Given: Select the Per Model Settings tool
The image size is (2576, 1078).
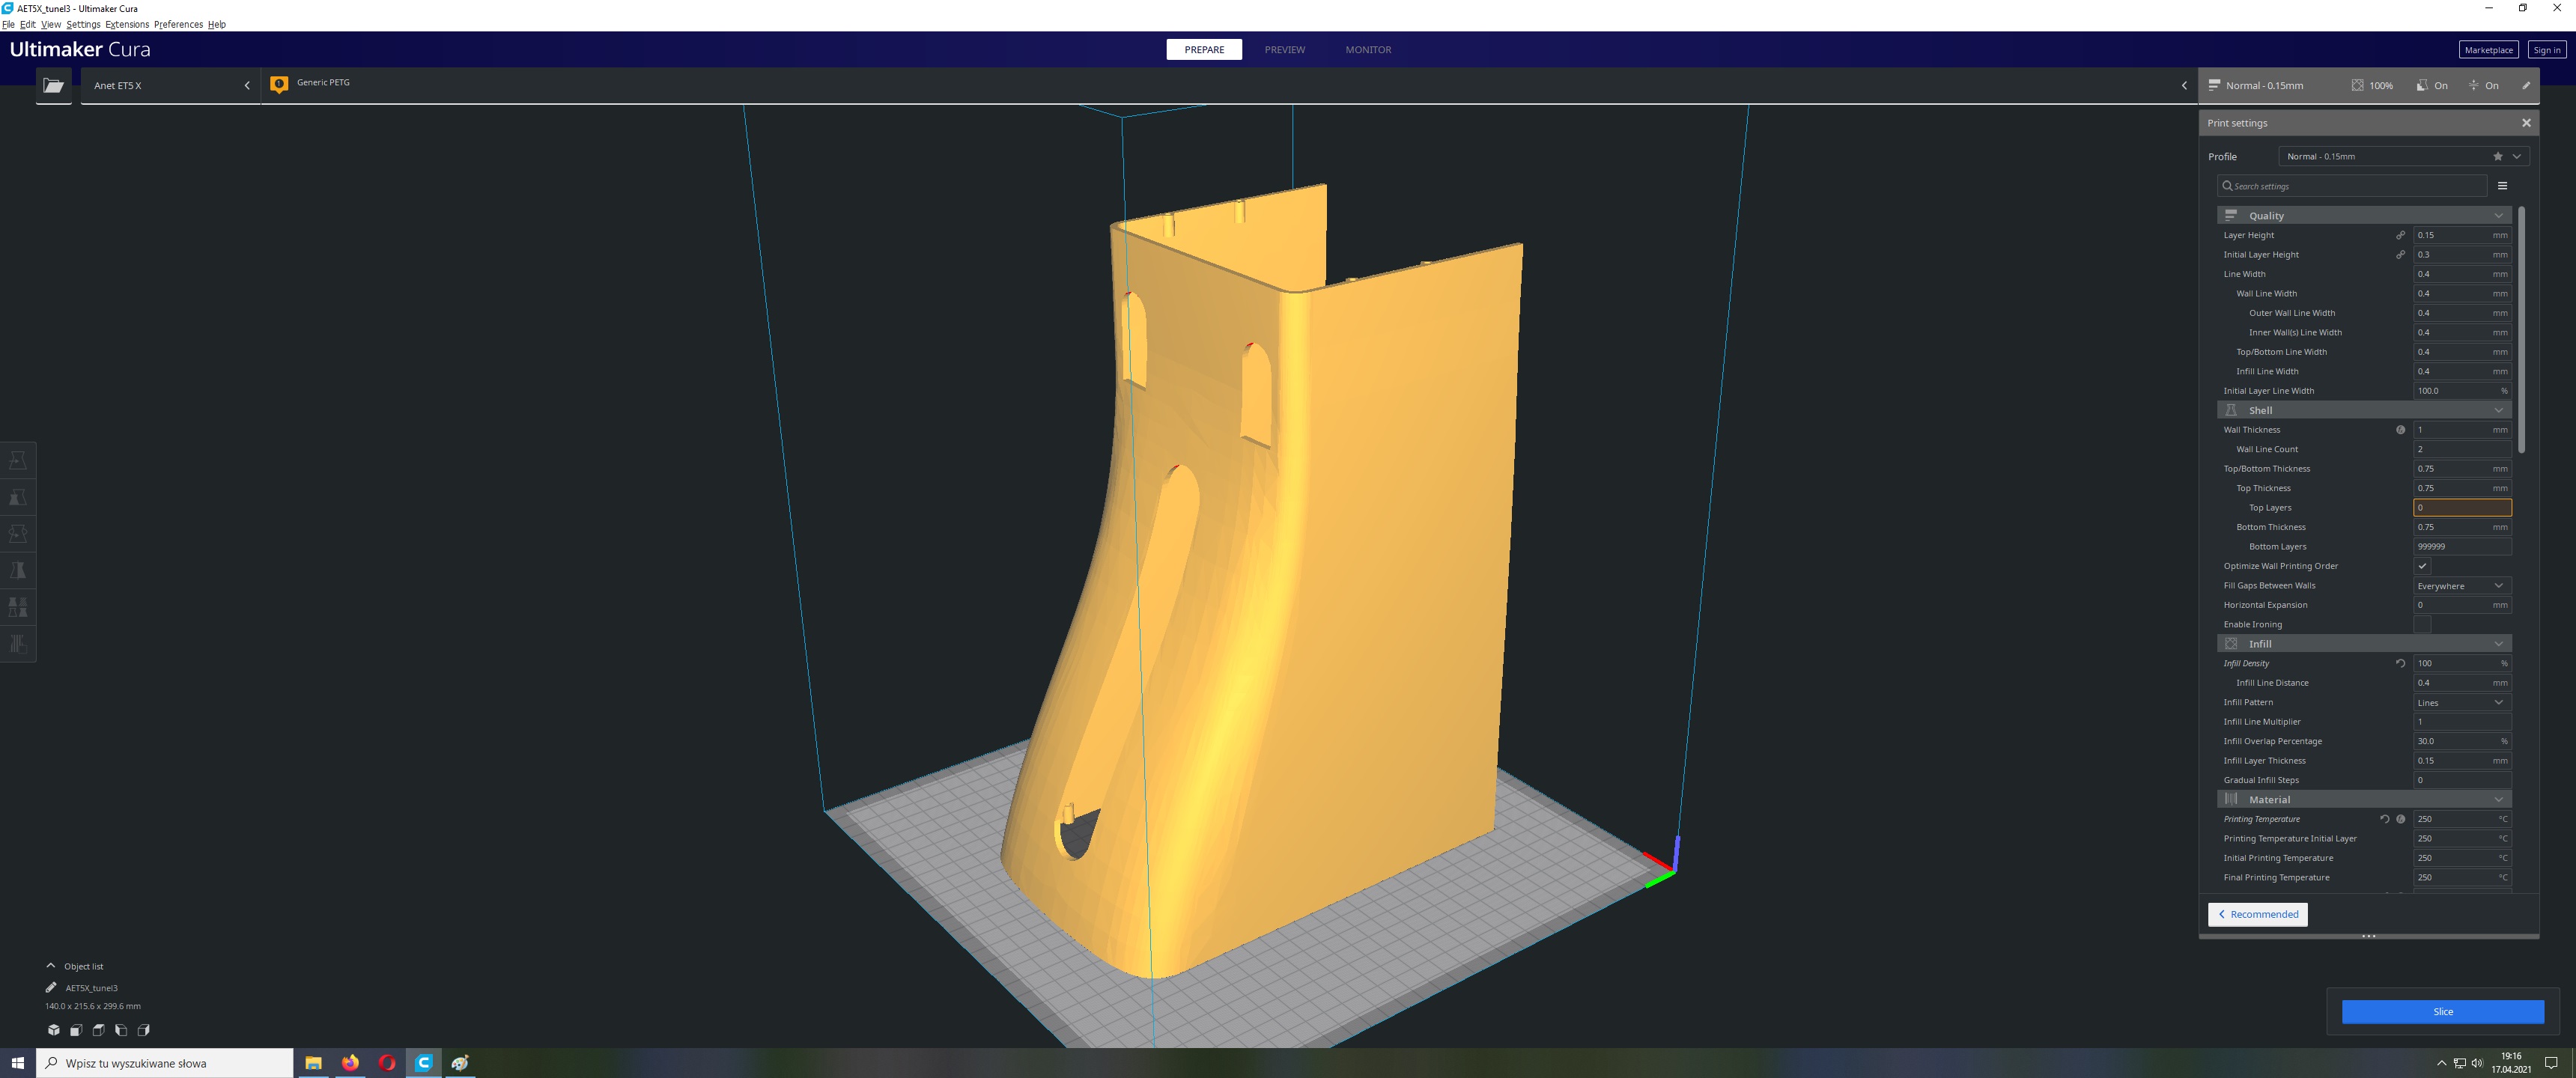Looking at the screenshot, I should [18, 607].
